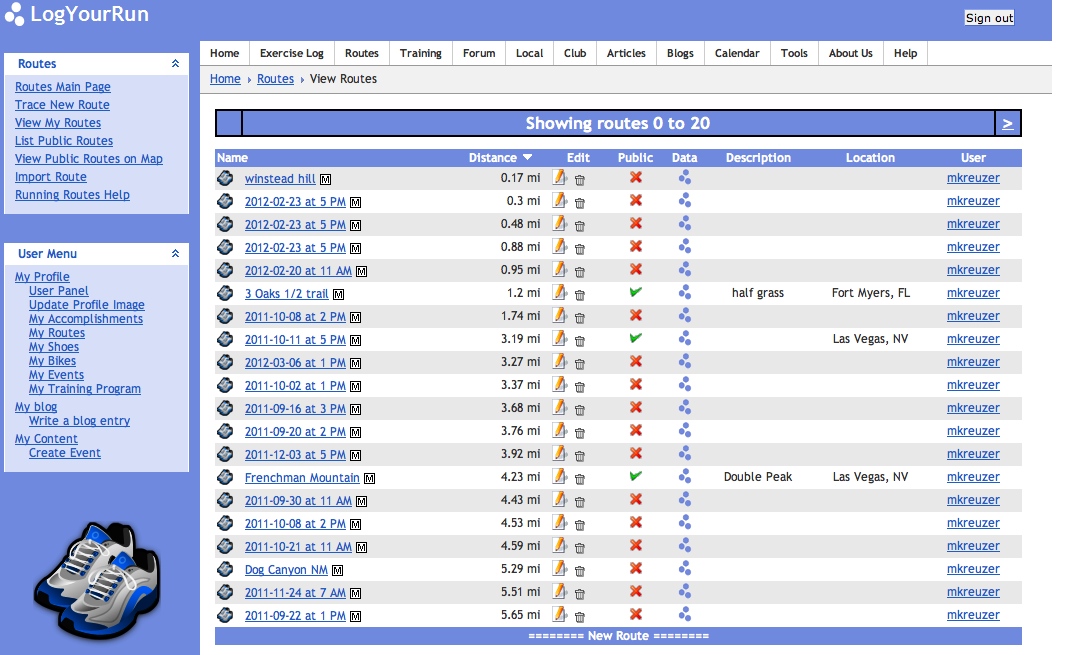Collapse the Routes sidebar panel
The height and width of the screenshot is (655, 1069).
pos(175,64)
